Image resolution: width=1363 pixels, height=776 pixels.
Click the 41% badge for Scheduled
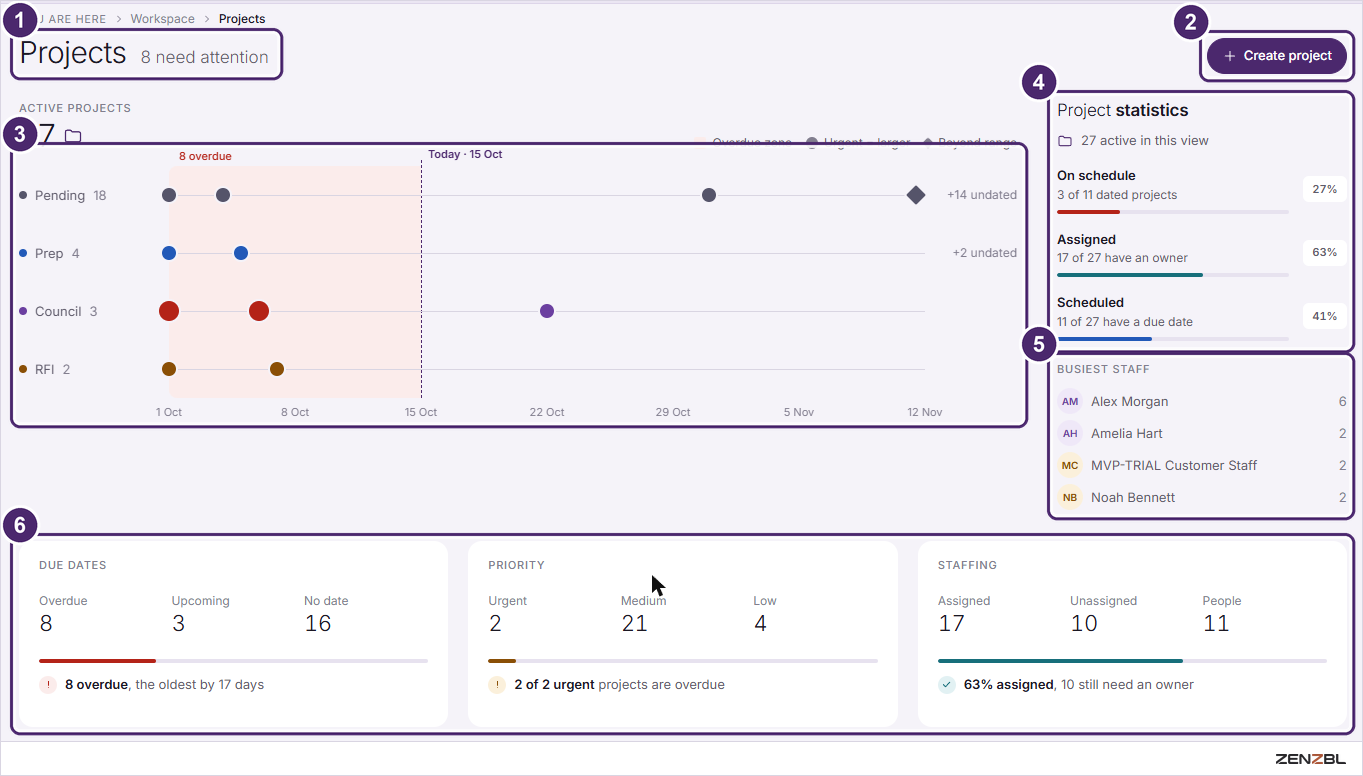[x=1324, y=316]
